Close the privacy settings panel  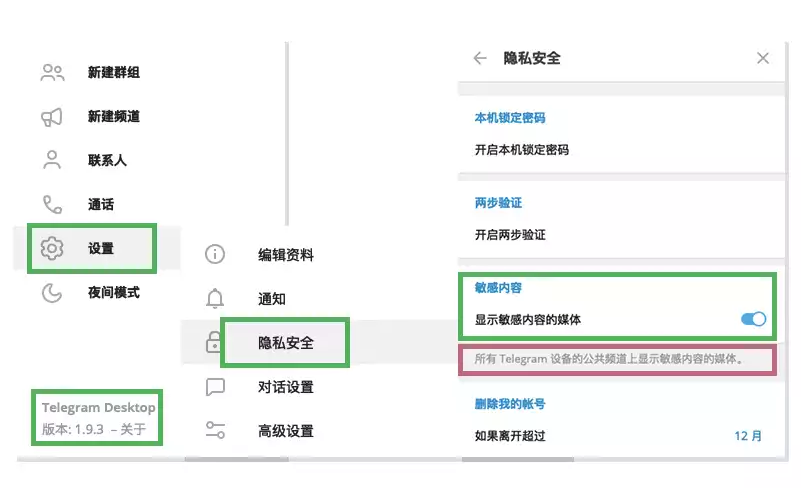click(x=763, y=58)
